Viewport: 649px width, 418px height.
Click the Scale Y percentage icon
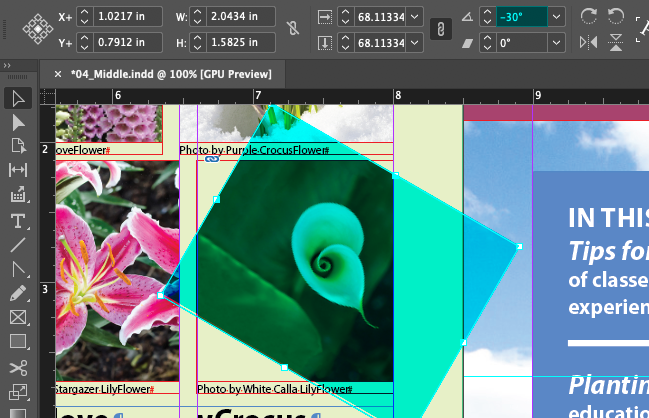point(325,43)
